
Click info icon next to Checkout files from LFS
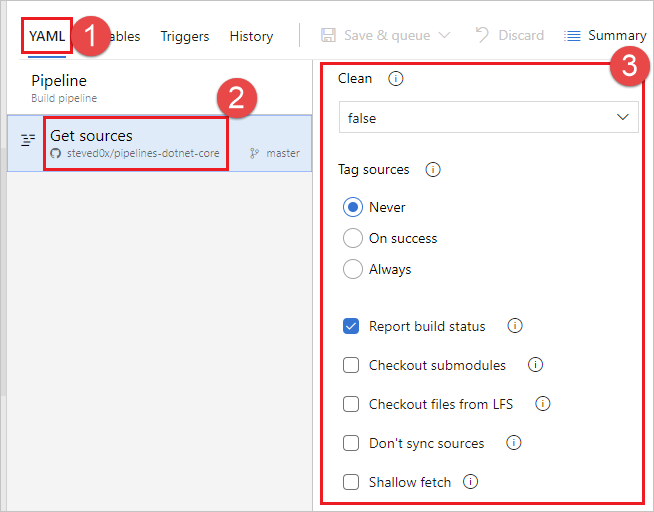point(543,404)
